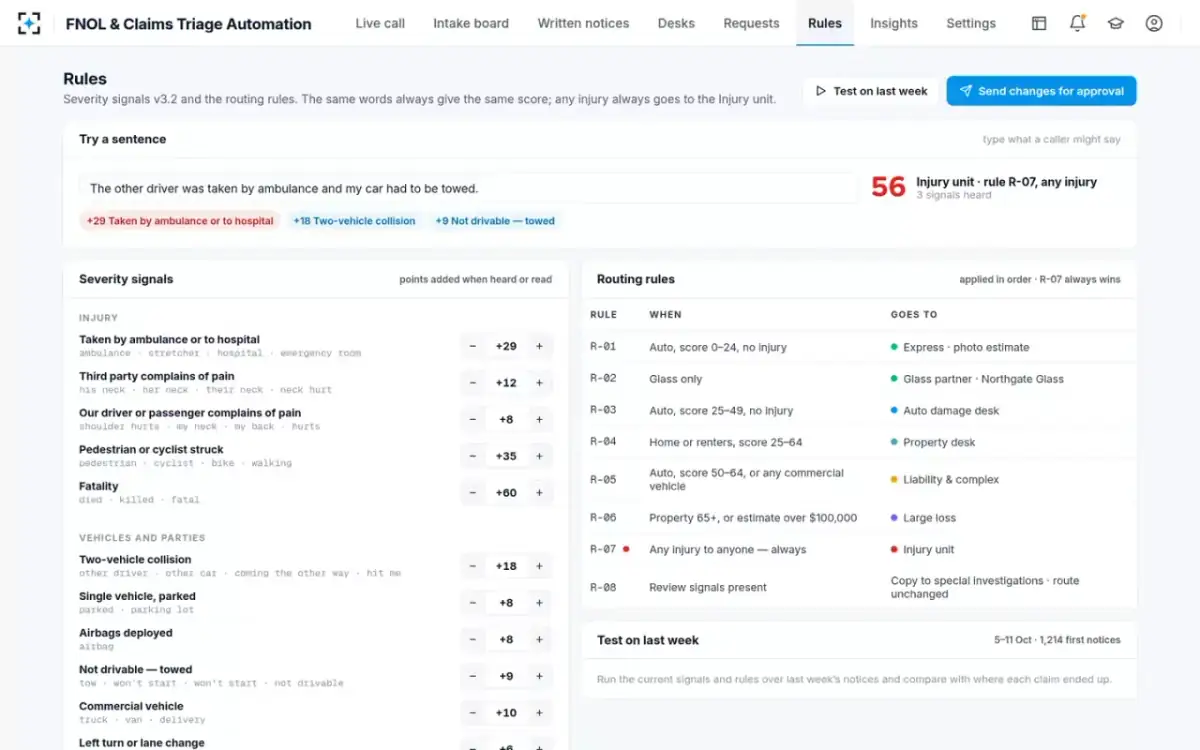This screenshot has height=750, width=1200.
Task: Increase Third party complains of pain points
Action: tap(539, 383)
